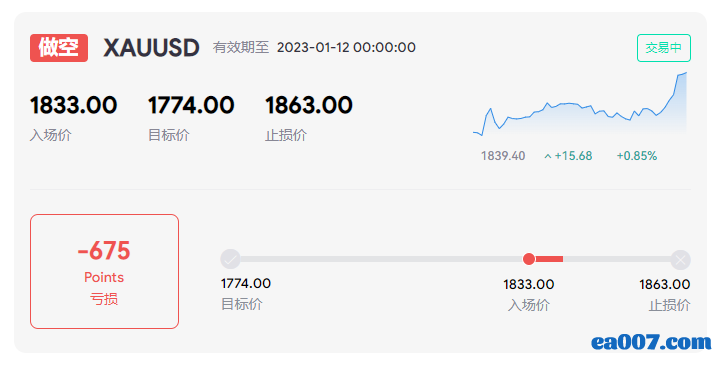This screenshot has width=721, height=366.
Task: Click the green up-arrow change icon
Action: point(548,156)
